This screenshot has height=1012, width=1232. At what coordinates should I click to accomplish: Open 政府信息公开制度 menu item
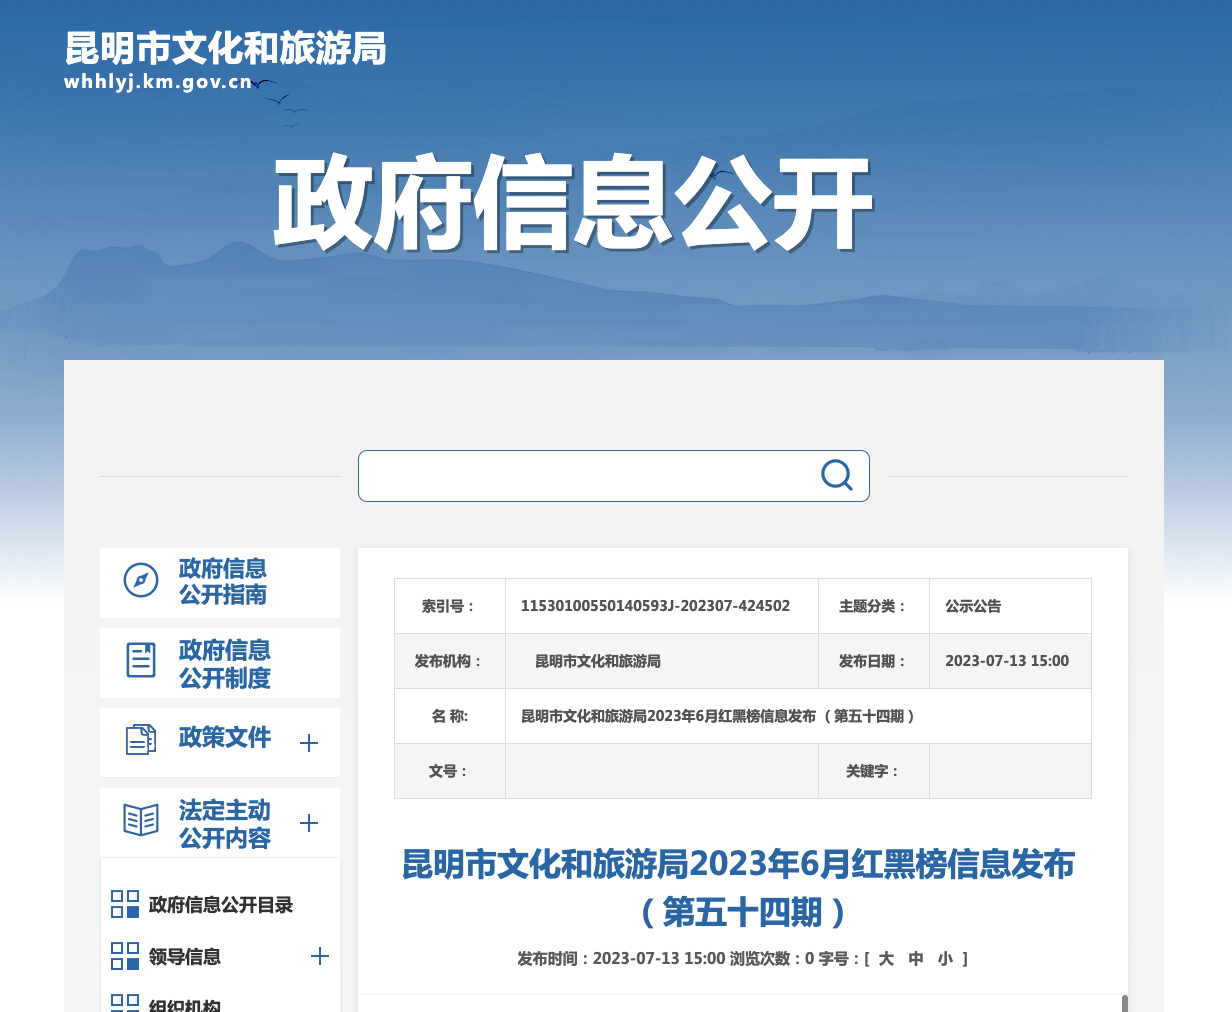click(x=220, y=663)
